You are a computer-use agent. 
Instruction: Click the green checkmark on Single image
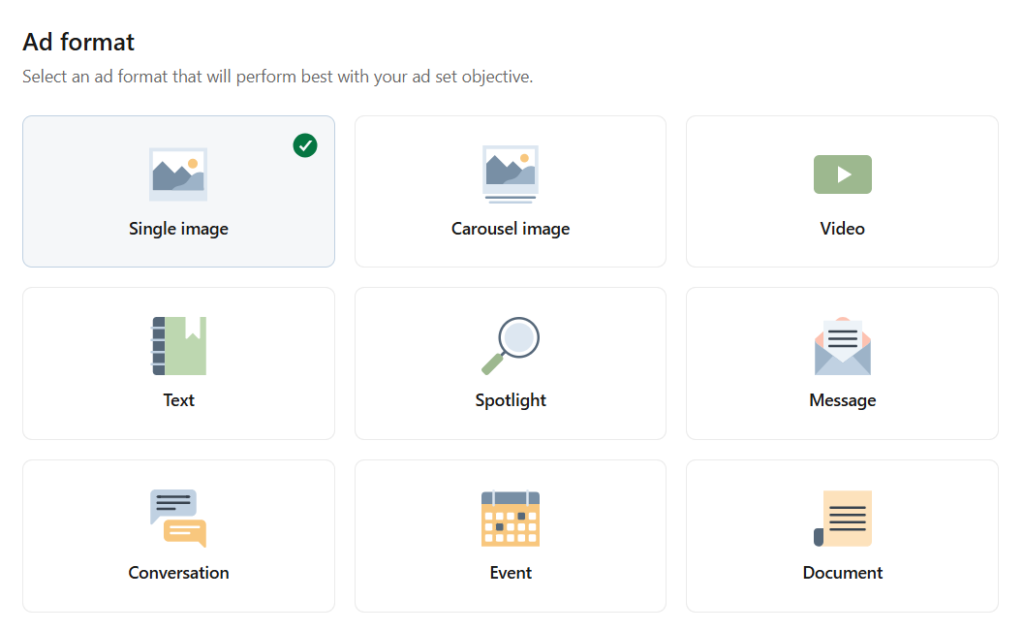(x=305, y=146)
